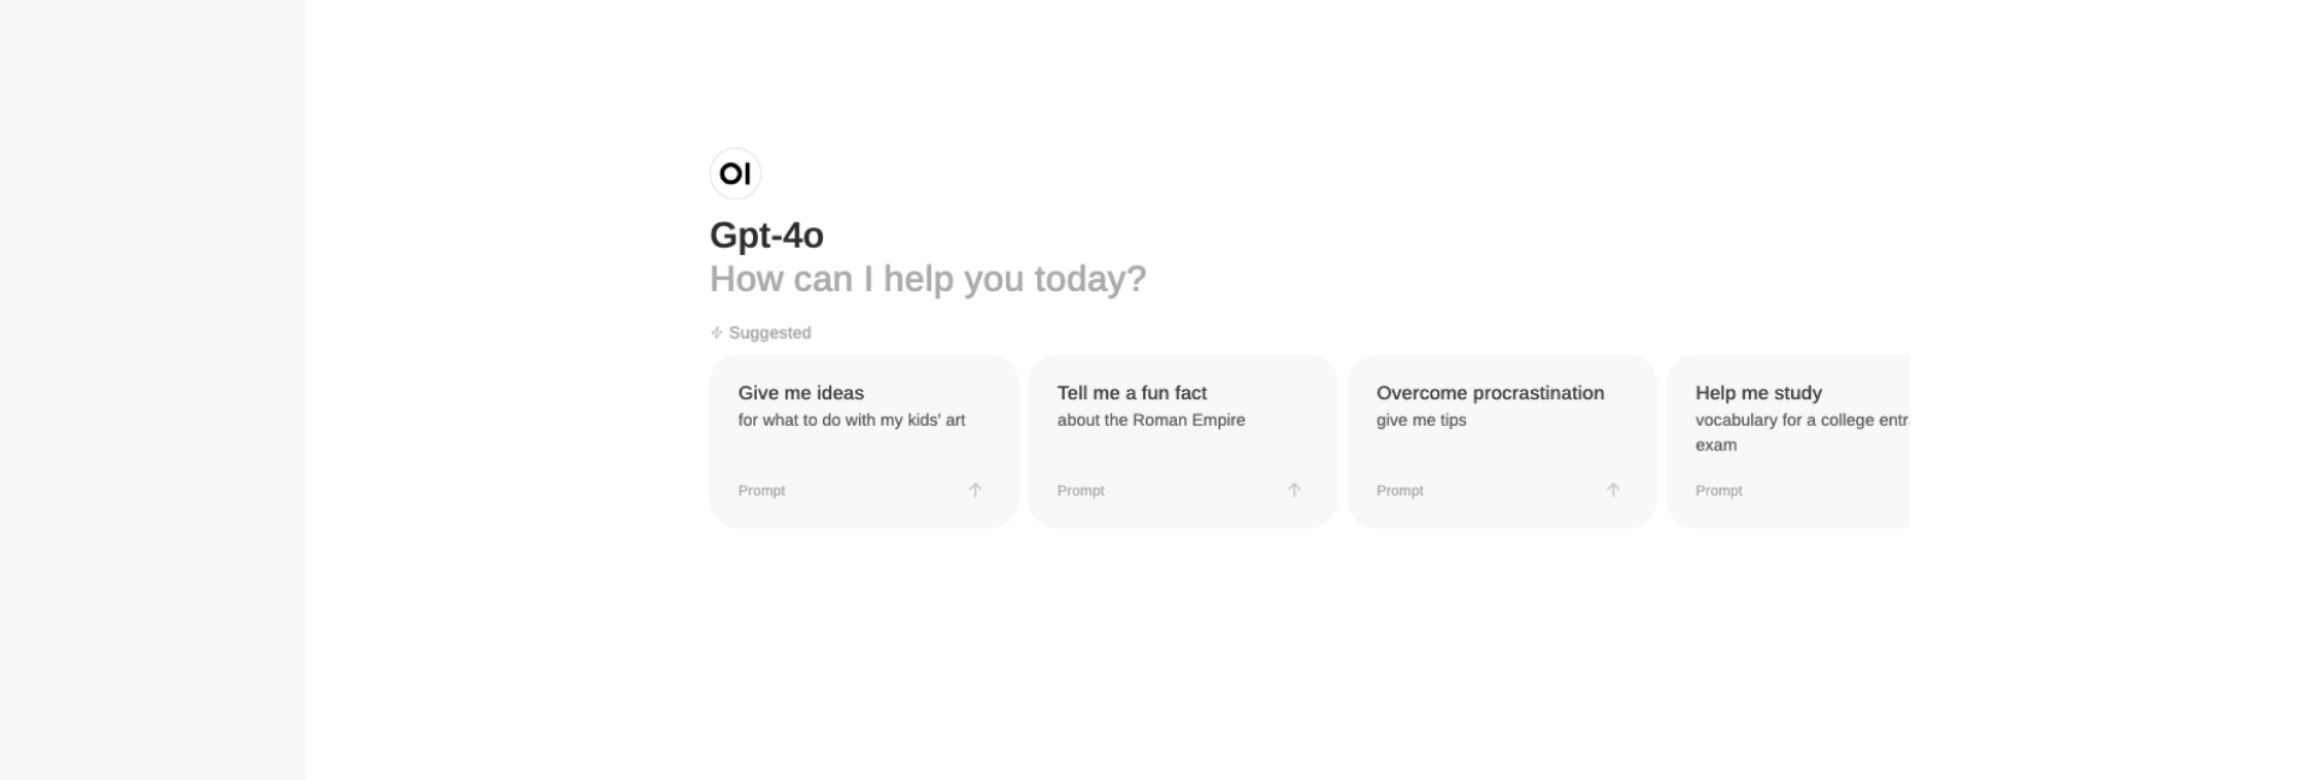Click the 'How can I help you today?' text
The width and height of the screenshot is (2308, 780).
point(927,279)
